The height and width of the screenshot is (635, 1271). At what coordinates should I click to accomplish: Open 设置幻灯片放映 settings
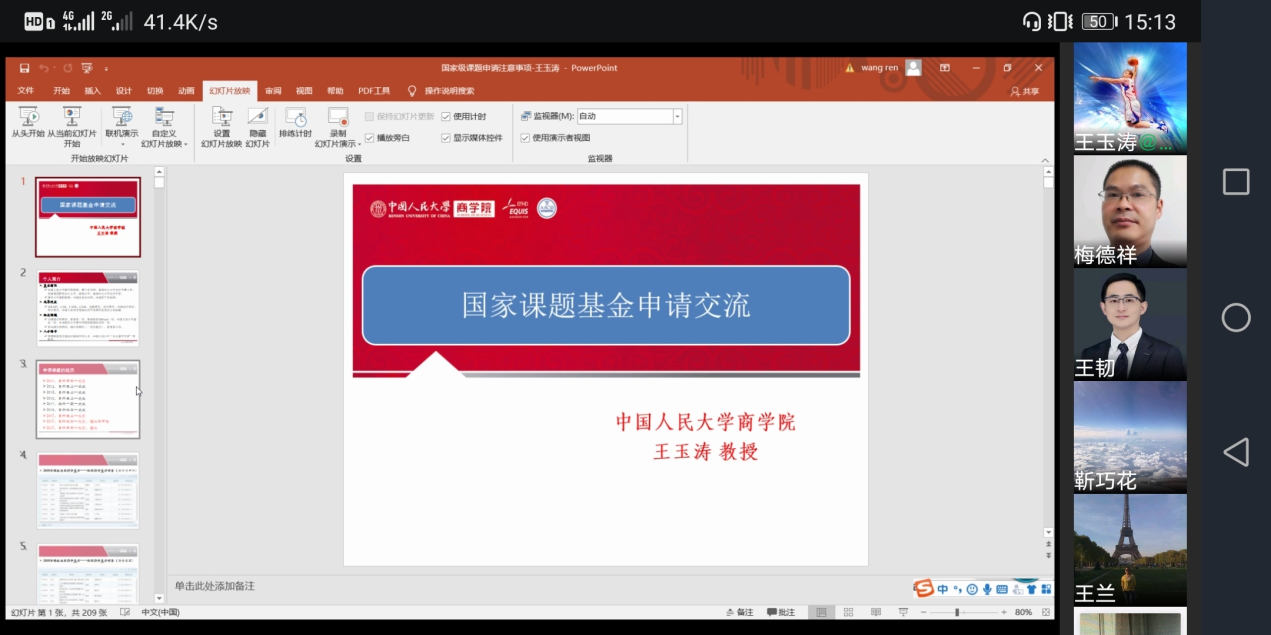point(221,117)
